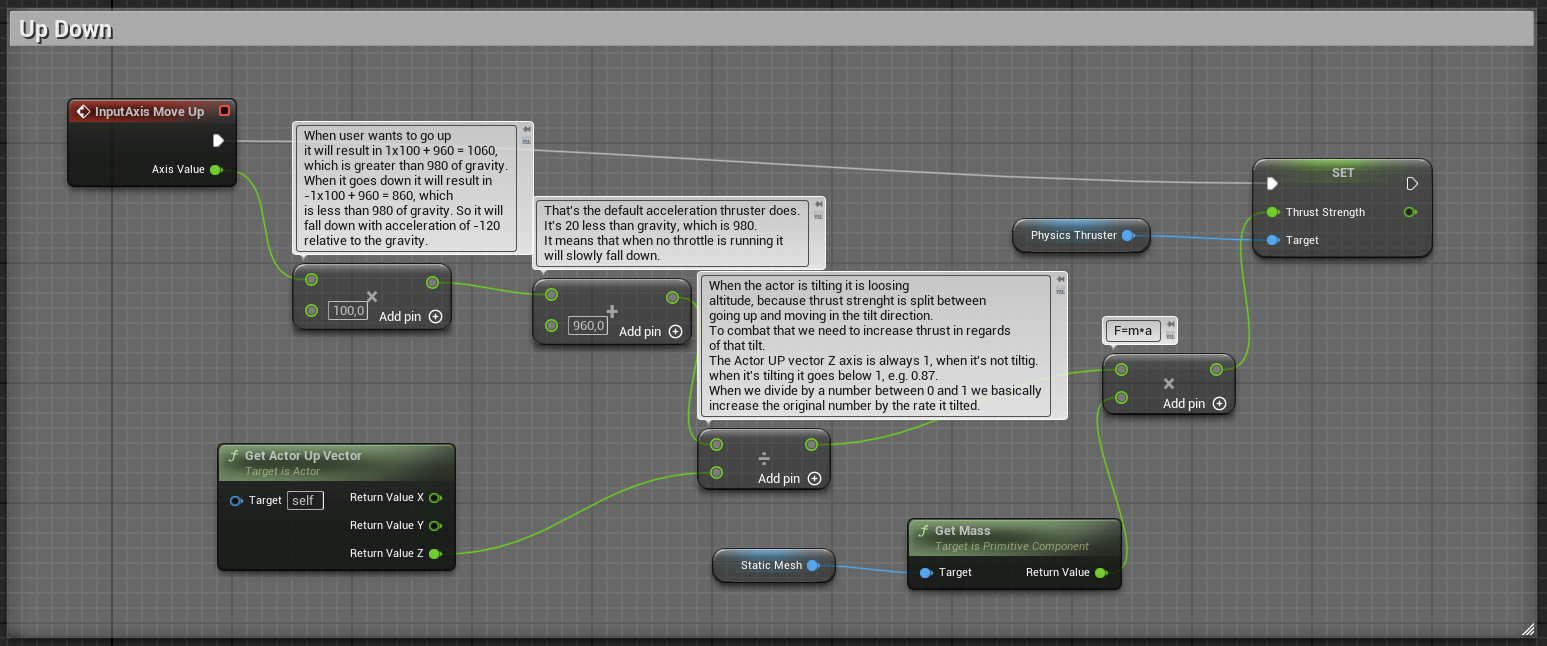This screenshot has height=646, width=1547.
Task: Toggle pin on the F=m*a comment bubble
Action: click(x=1170, y=324)
